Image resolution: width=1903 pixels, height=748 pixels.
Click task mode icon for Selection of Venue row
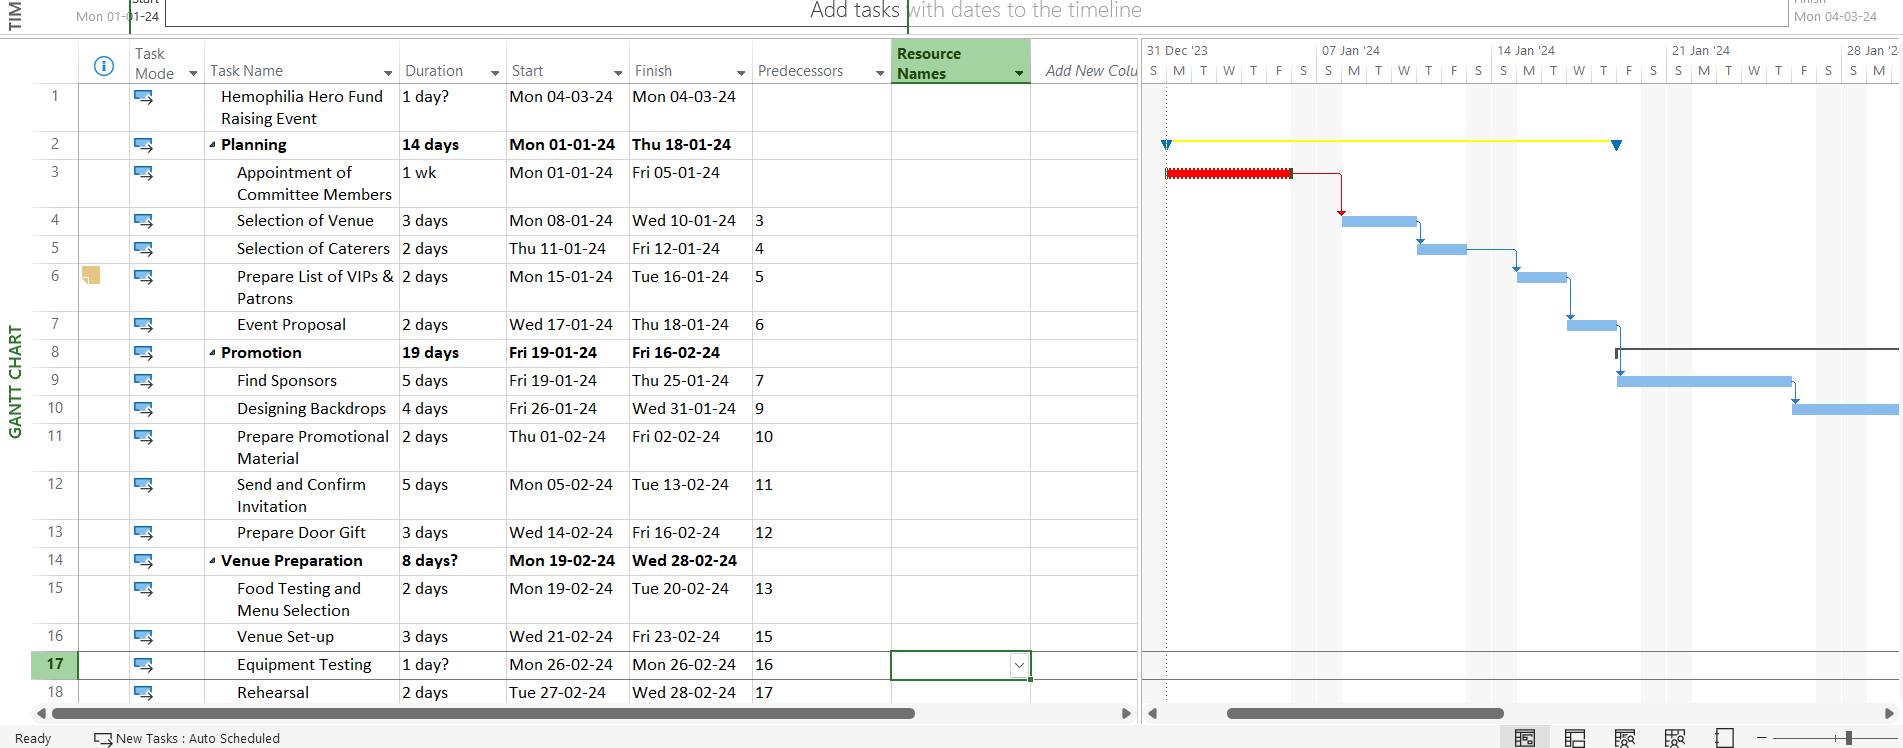coord(143,221)
